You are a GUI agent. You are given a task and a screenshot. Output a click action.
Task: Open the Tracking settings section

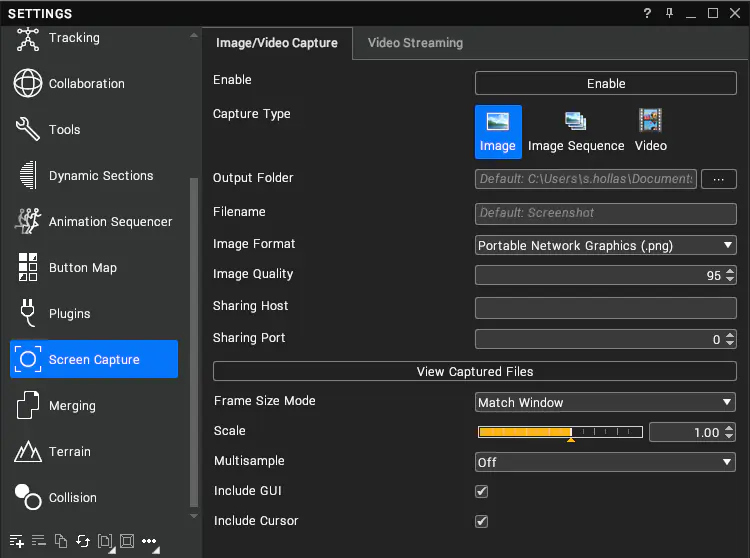(x=94, y=38)
